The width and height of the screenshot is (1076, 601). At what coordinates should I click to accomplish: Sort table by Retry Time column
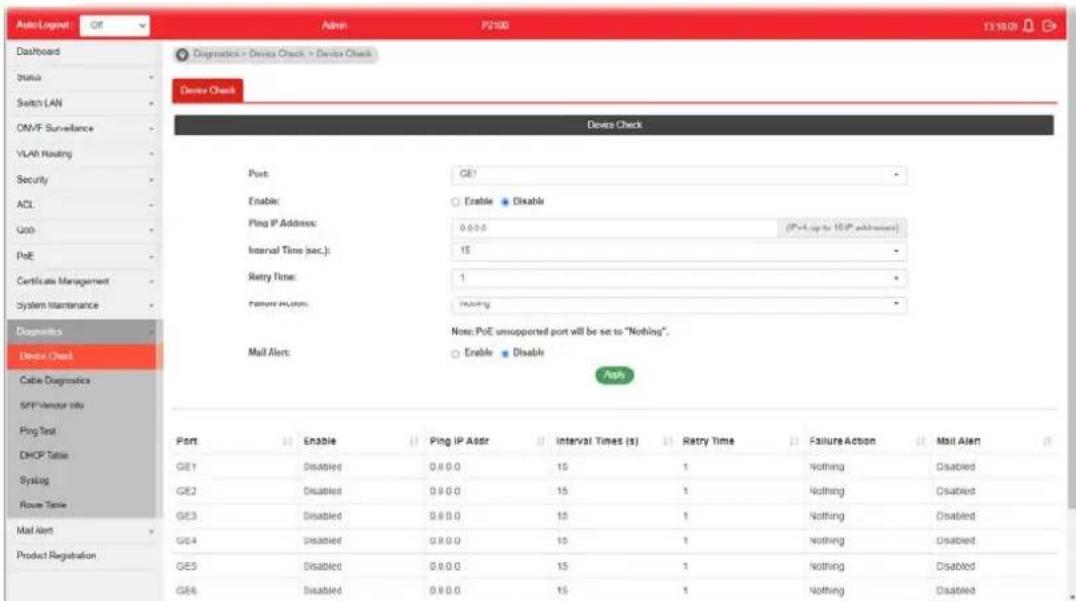point(794,441)
